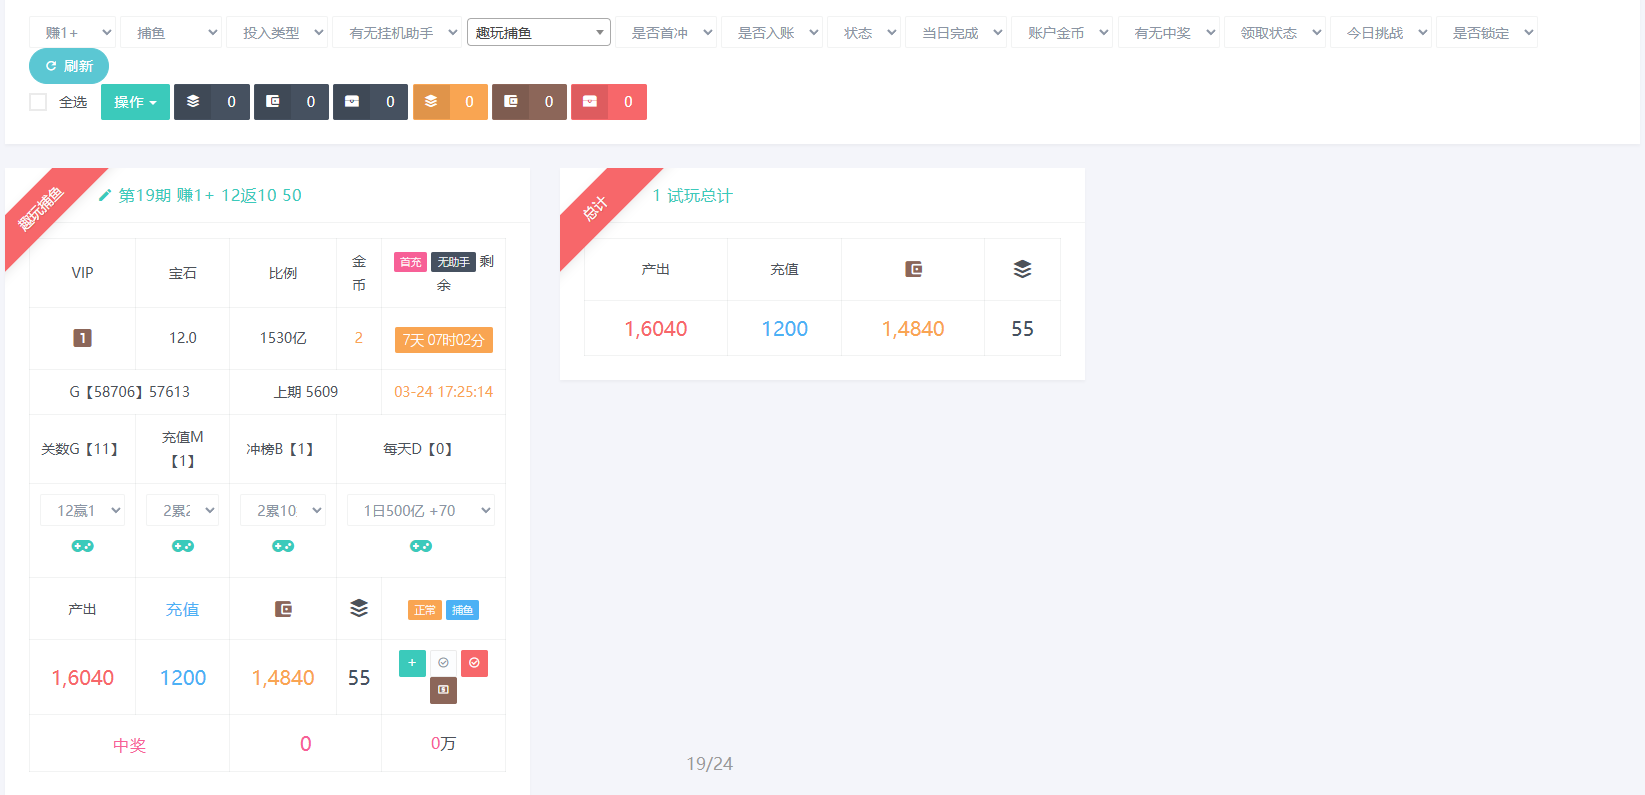The width and height of the screenshot is (1645, 795).
Task: Click the brown wallet counter in toolbar
Action: 529,102
